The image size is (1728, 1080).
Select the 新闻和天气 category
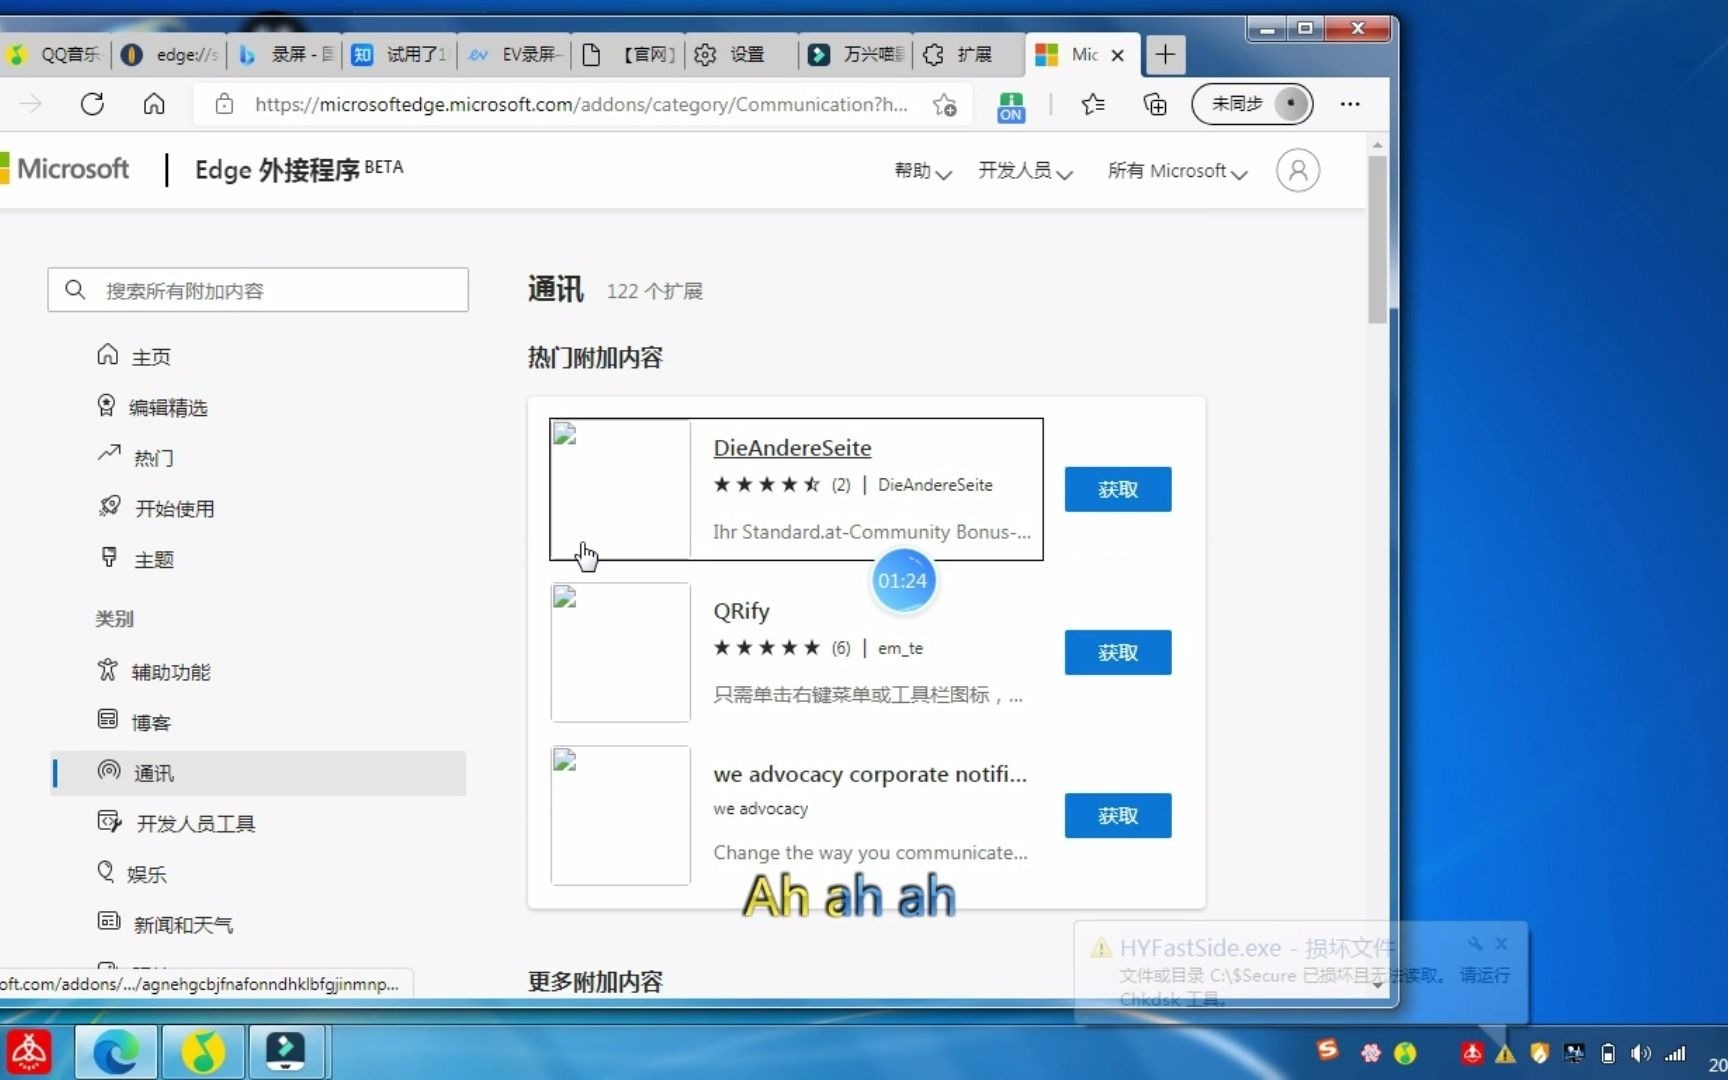tap(165, 924)
